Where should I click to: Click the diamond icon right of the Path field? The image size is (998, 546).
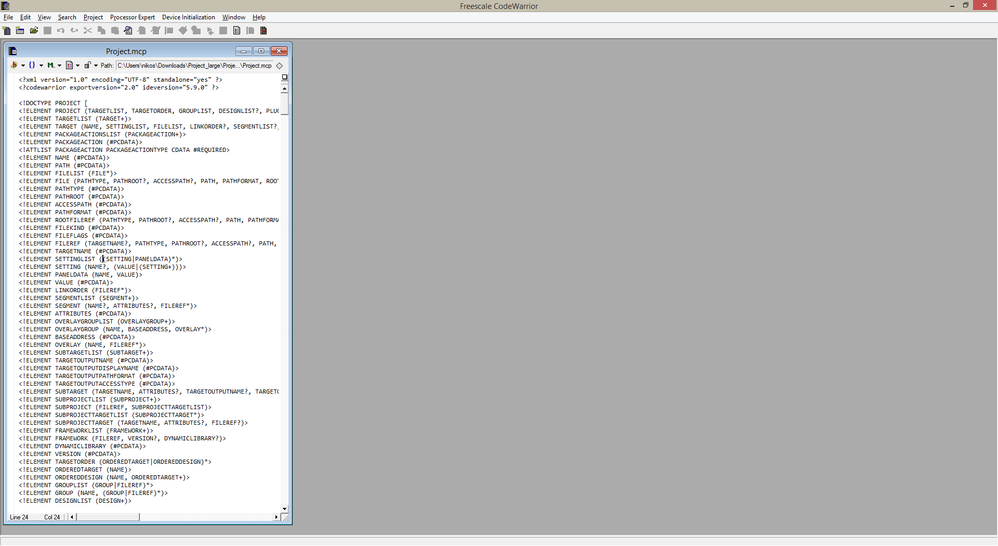tap(279, 66)
